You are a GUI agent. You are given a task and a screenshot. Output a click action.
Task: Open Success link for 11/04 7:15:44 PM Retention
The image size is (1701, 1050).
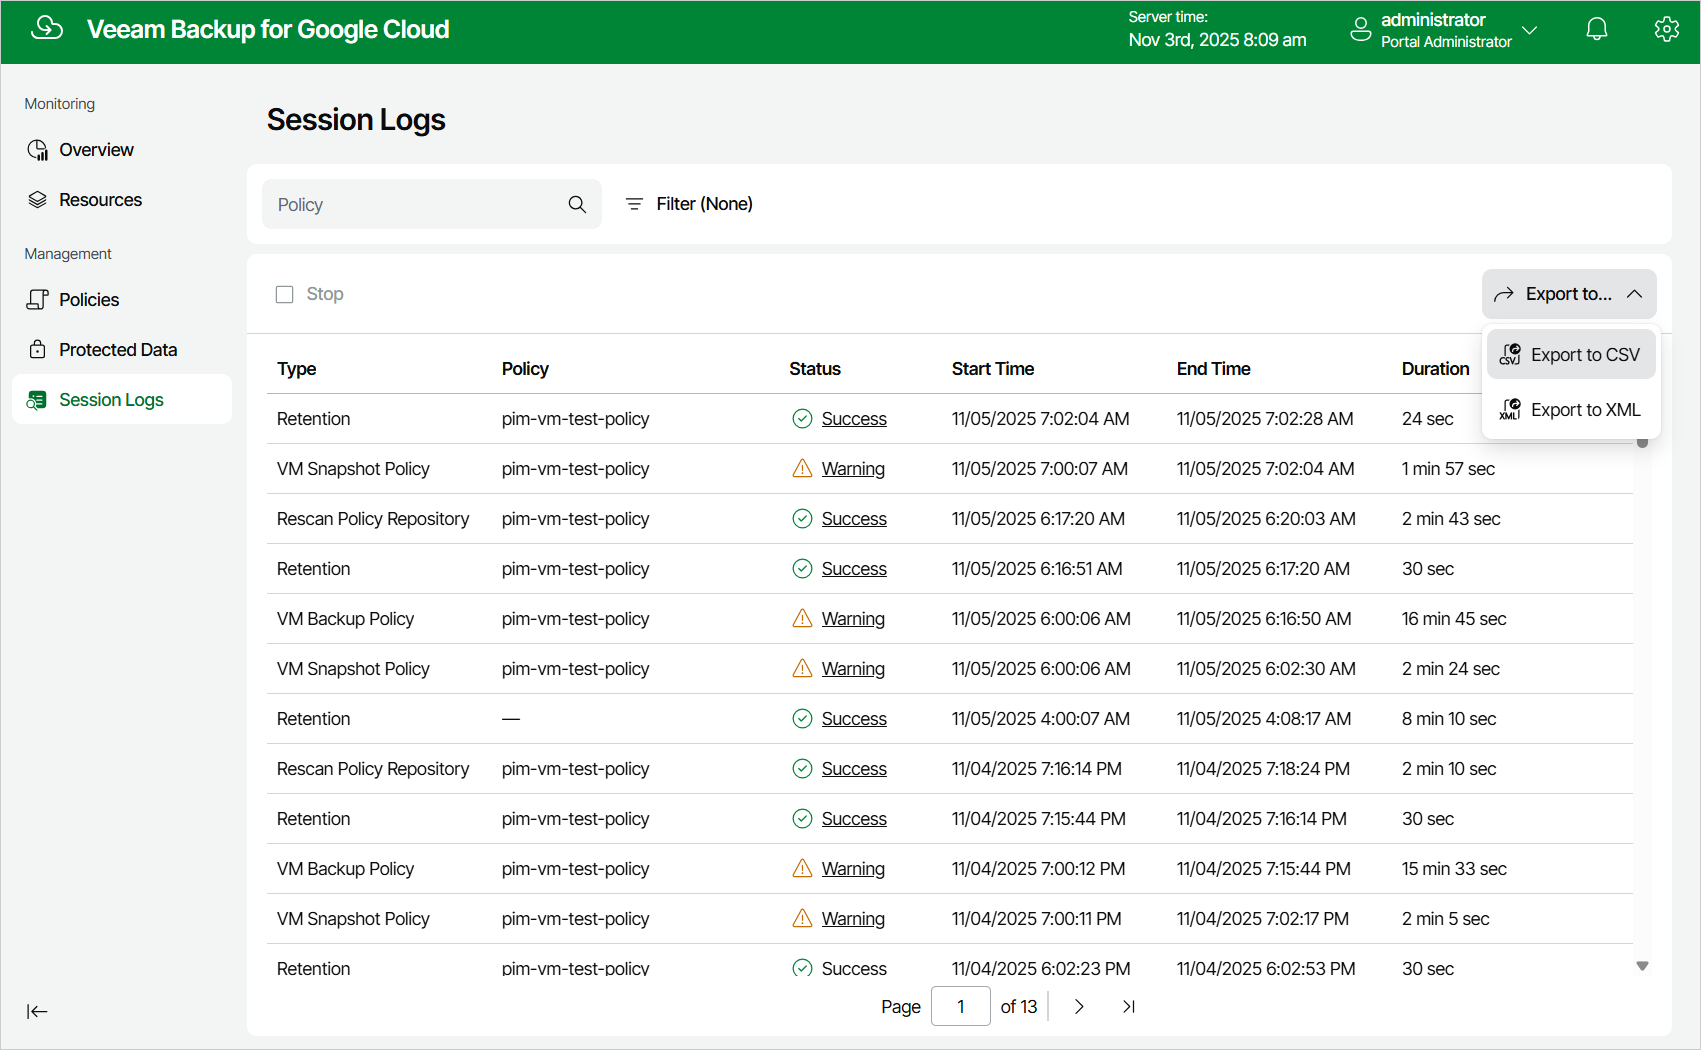click(854, 819)
